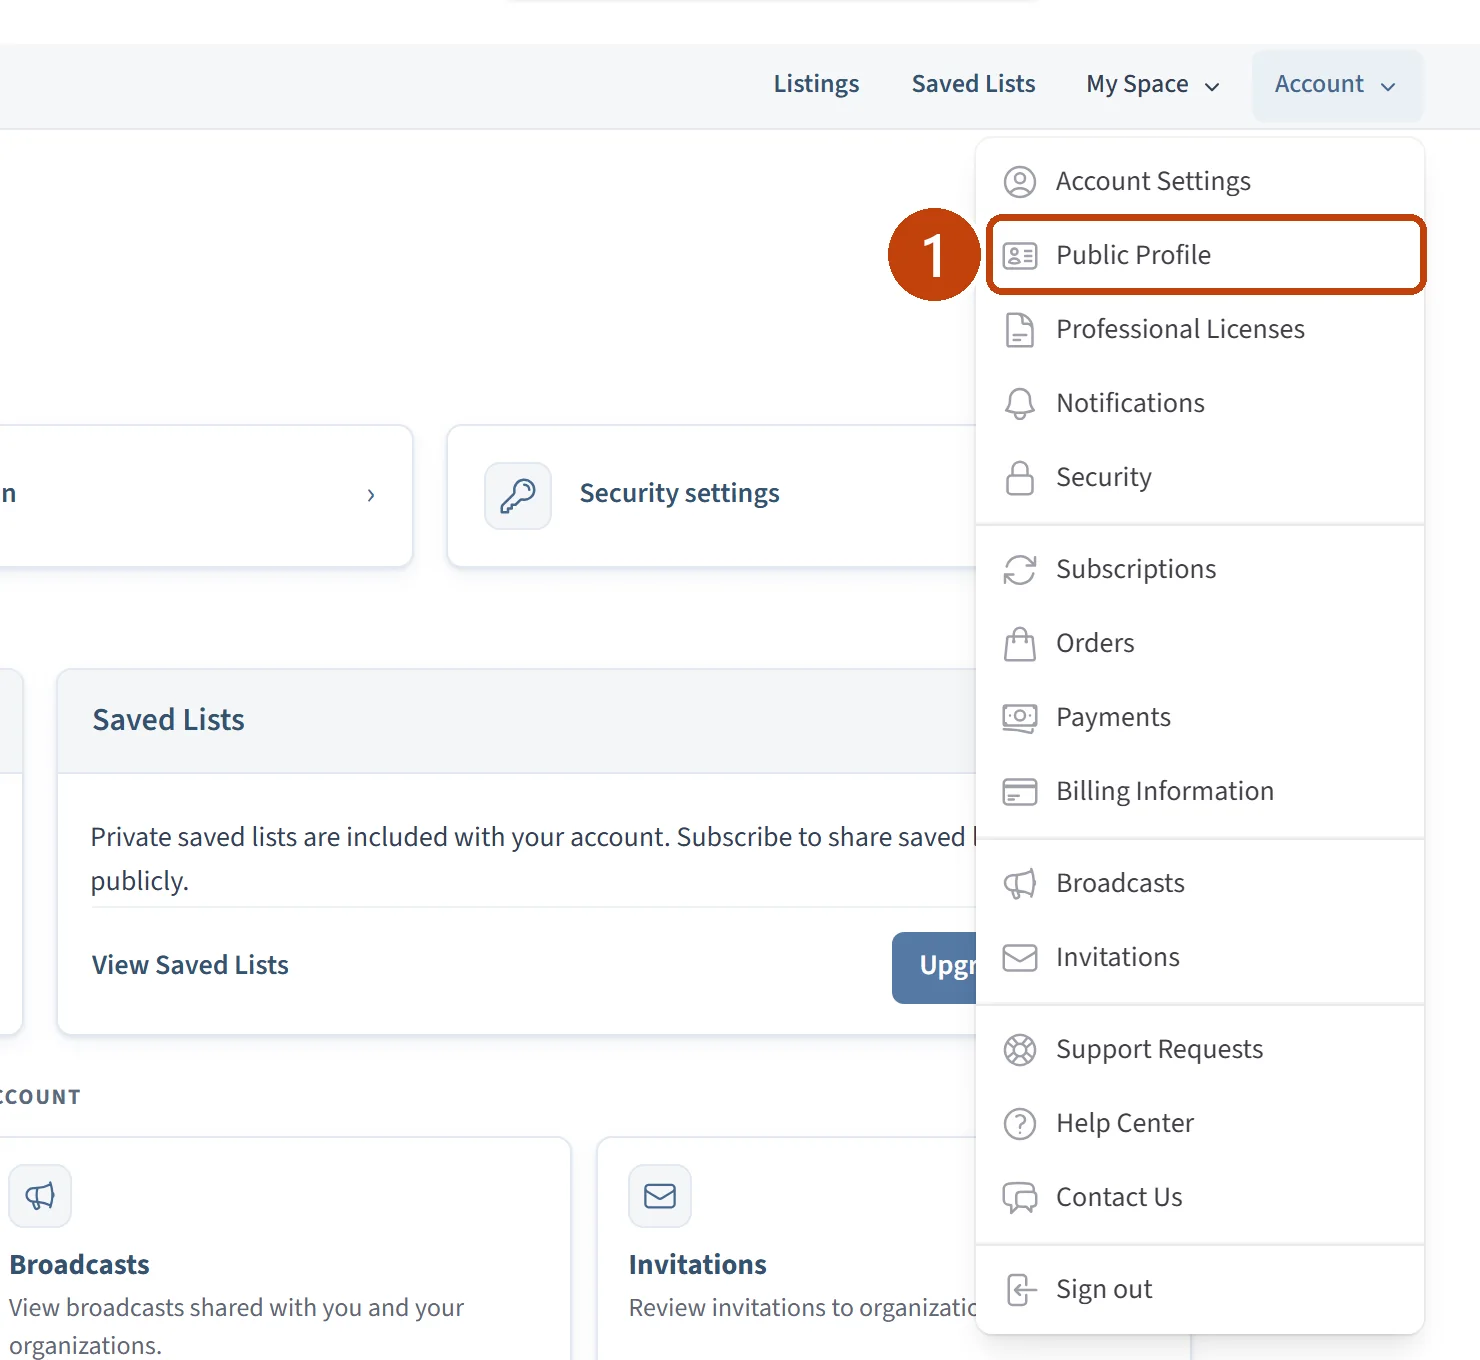Click the Sign out arrow icon
Viewport: 1480px width, 1360px height.
[1019, 1290]
